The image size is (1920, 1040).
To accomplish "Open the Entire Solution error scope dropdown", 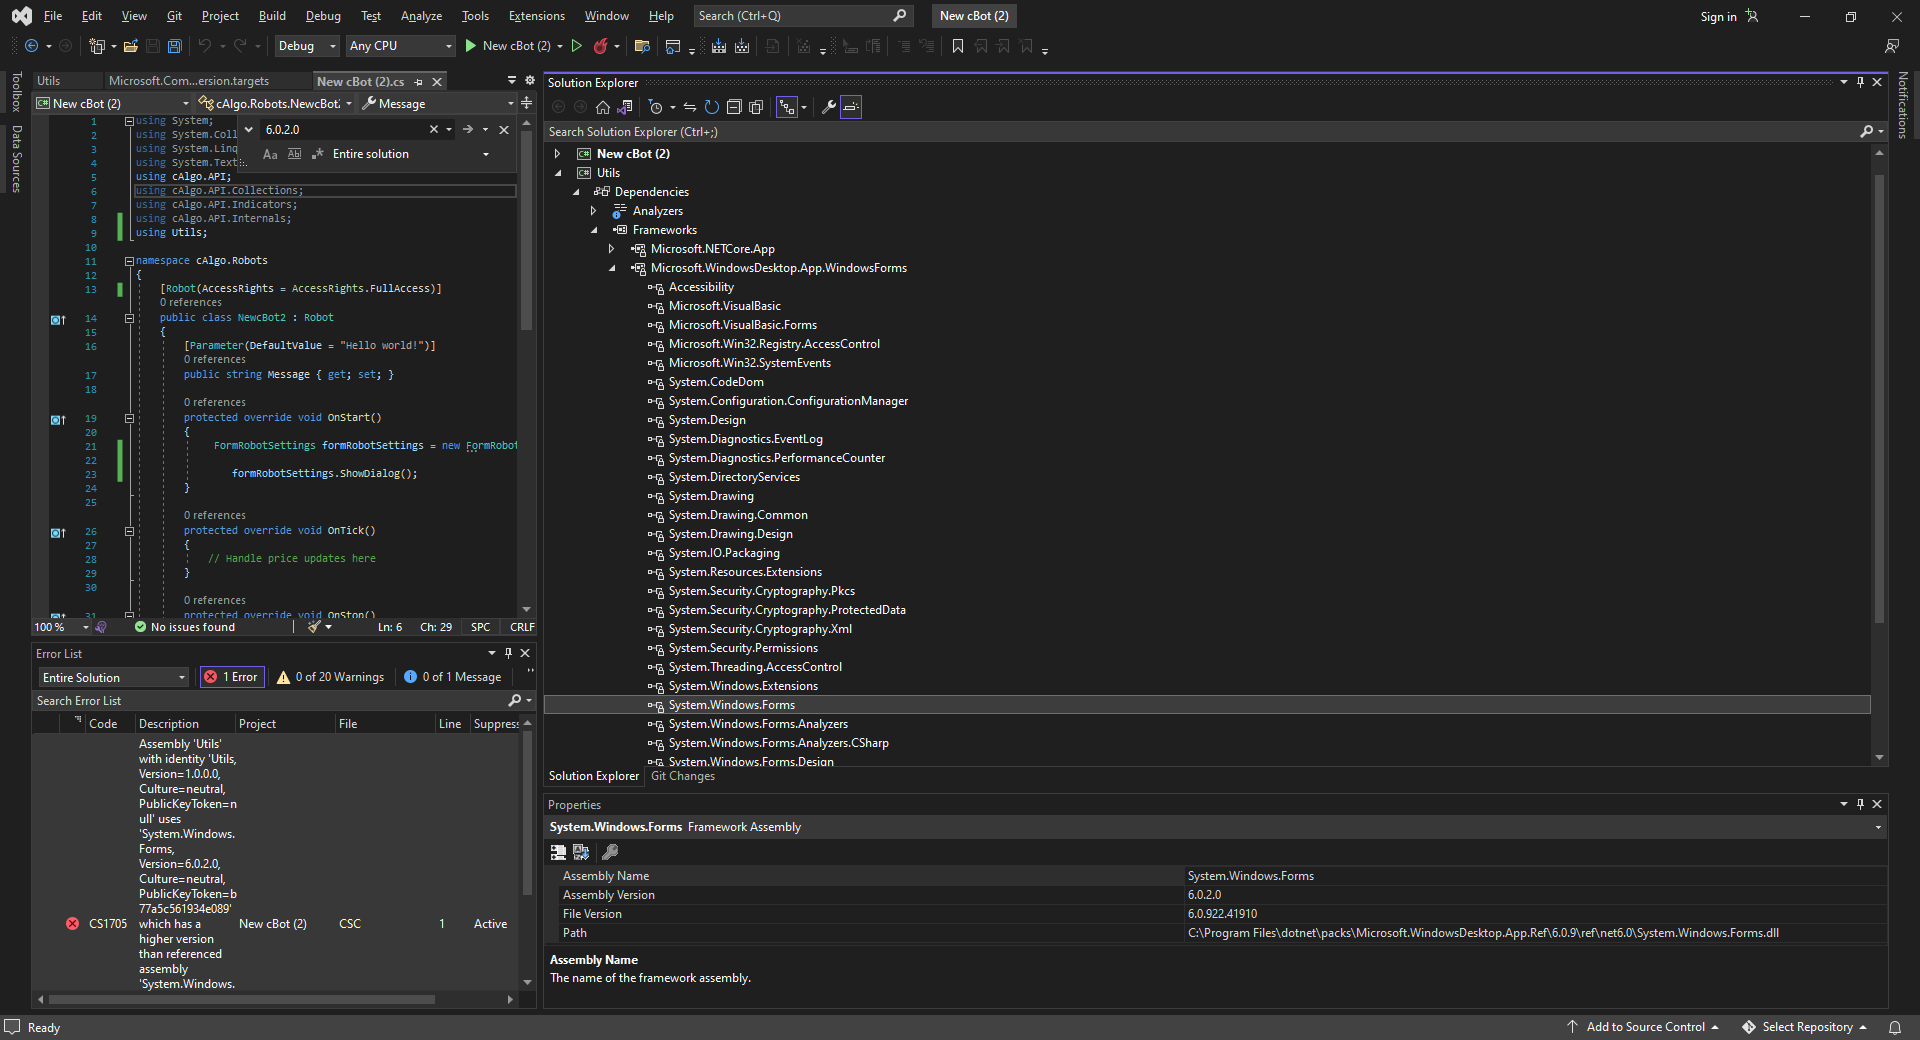I will pyautogui.click(x=113, y=677).
